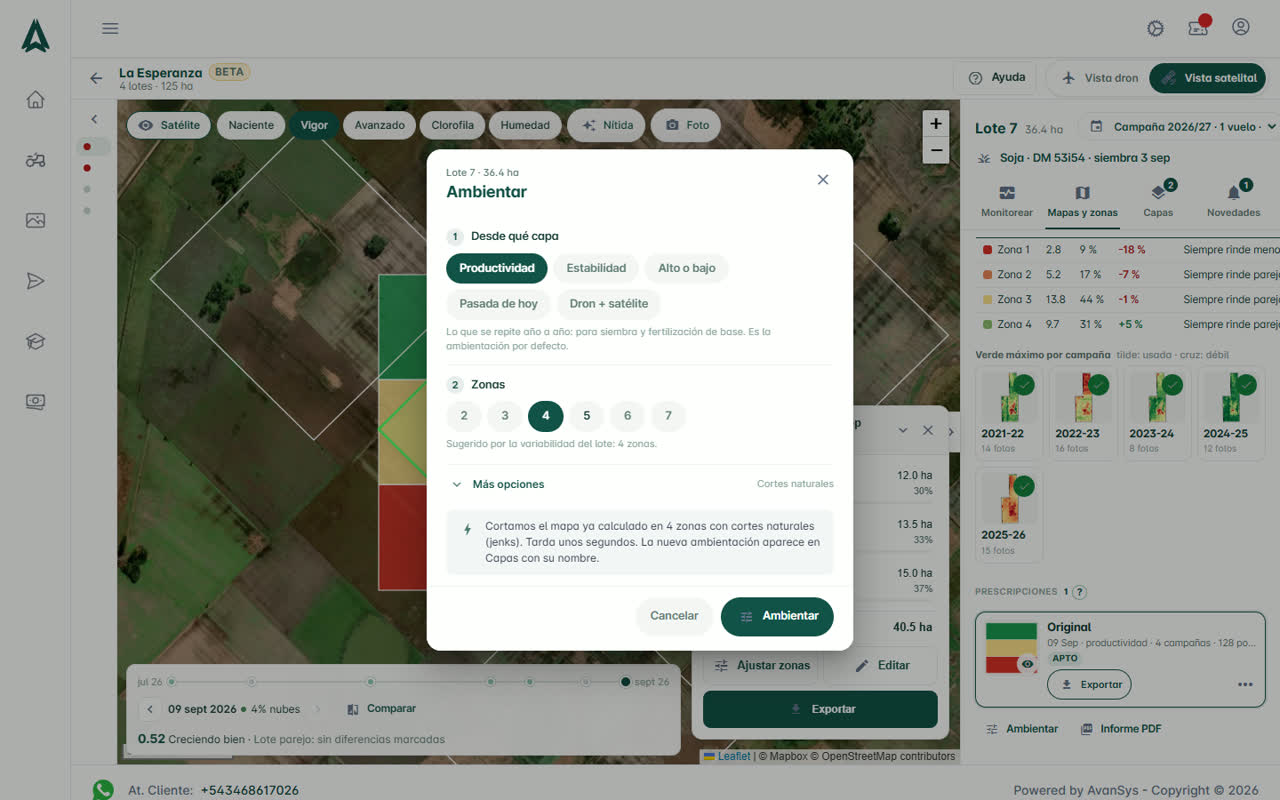Open the graduation cap sidebar icon
1280x800 pixels.
click(35, 341)
